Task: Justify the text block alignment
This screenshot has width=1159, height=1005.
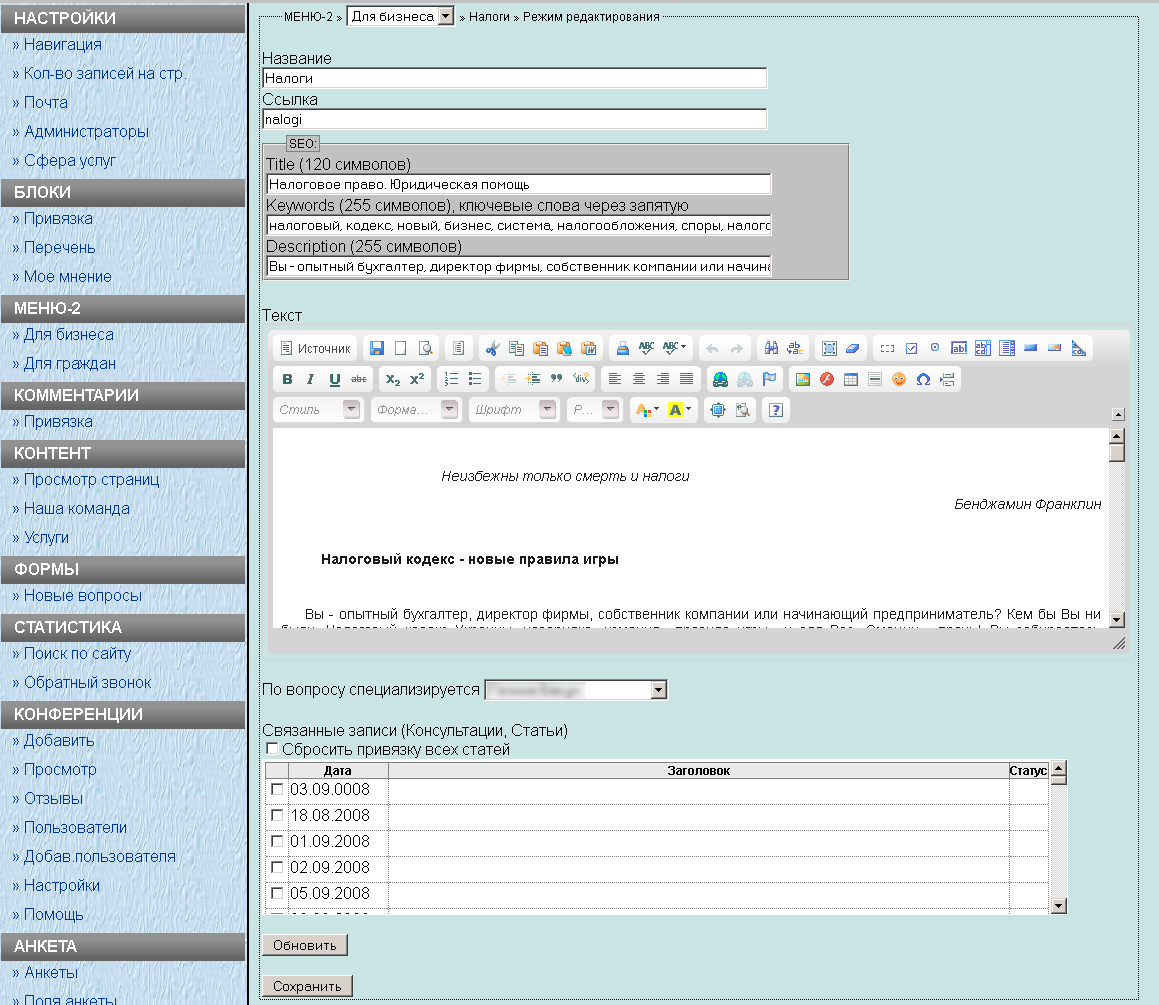Action: tap(687, 379)
